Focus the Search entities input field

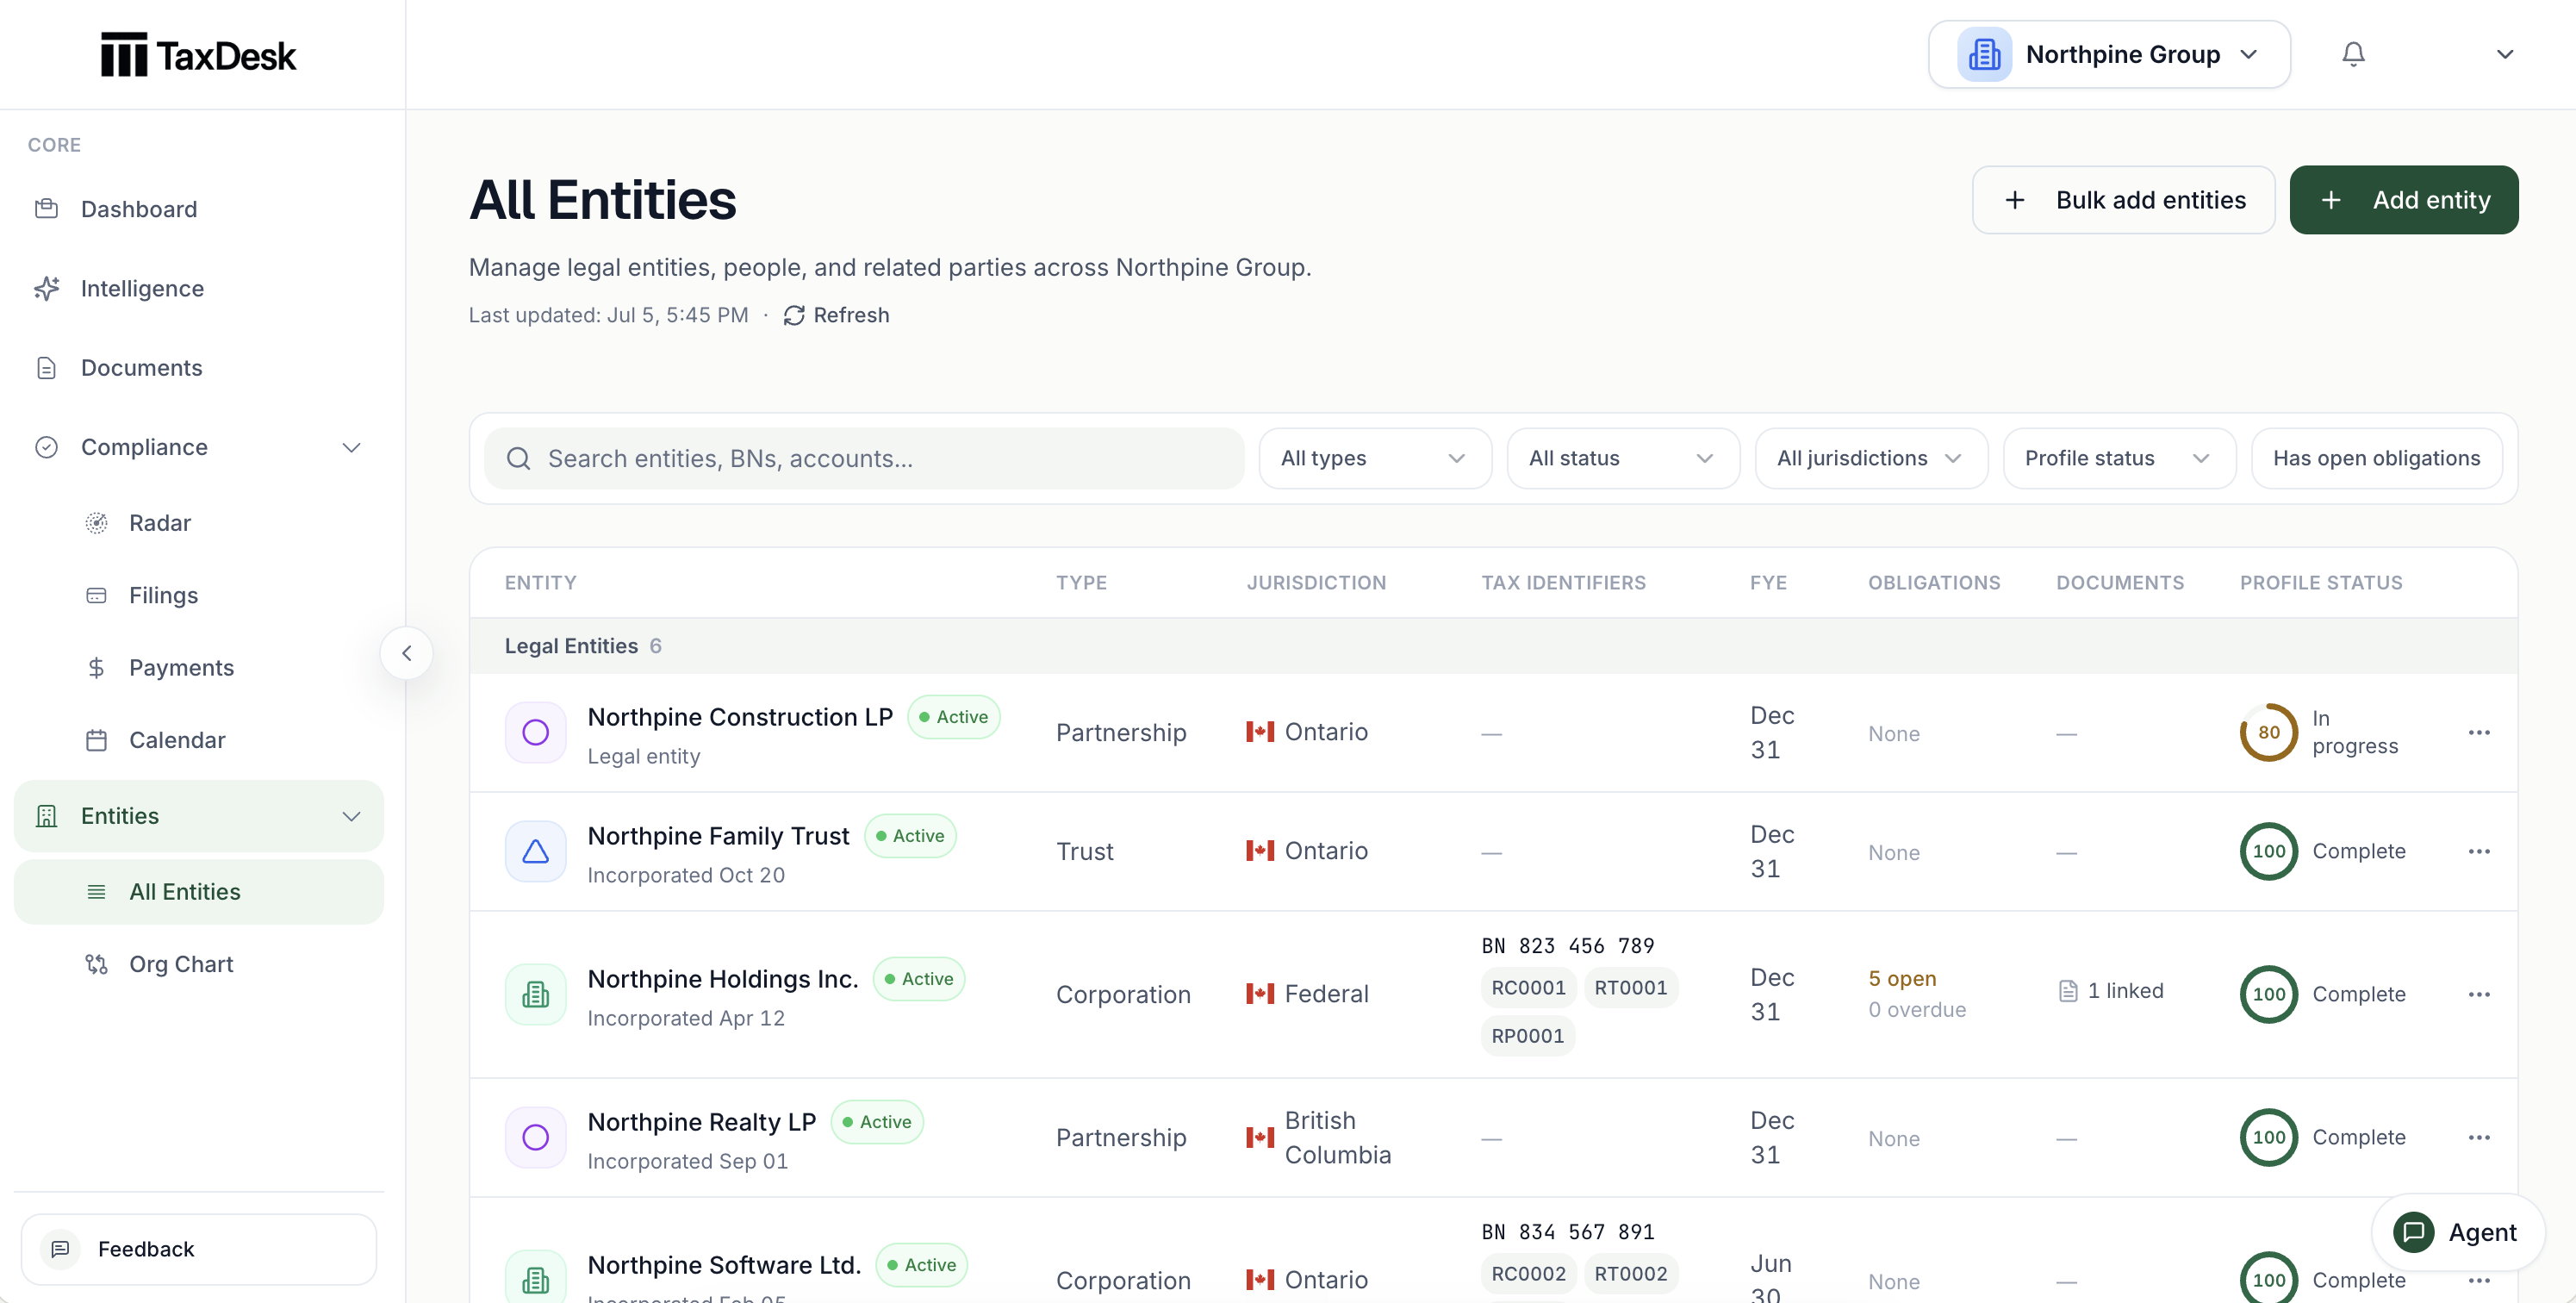tap(864, 458)
